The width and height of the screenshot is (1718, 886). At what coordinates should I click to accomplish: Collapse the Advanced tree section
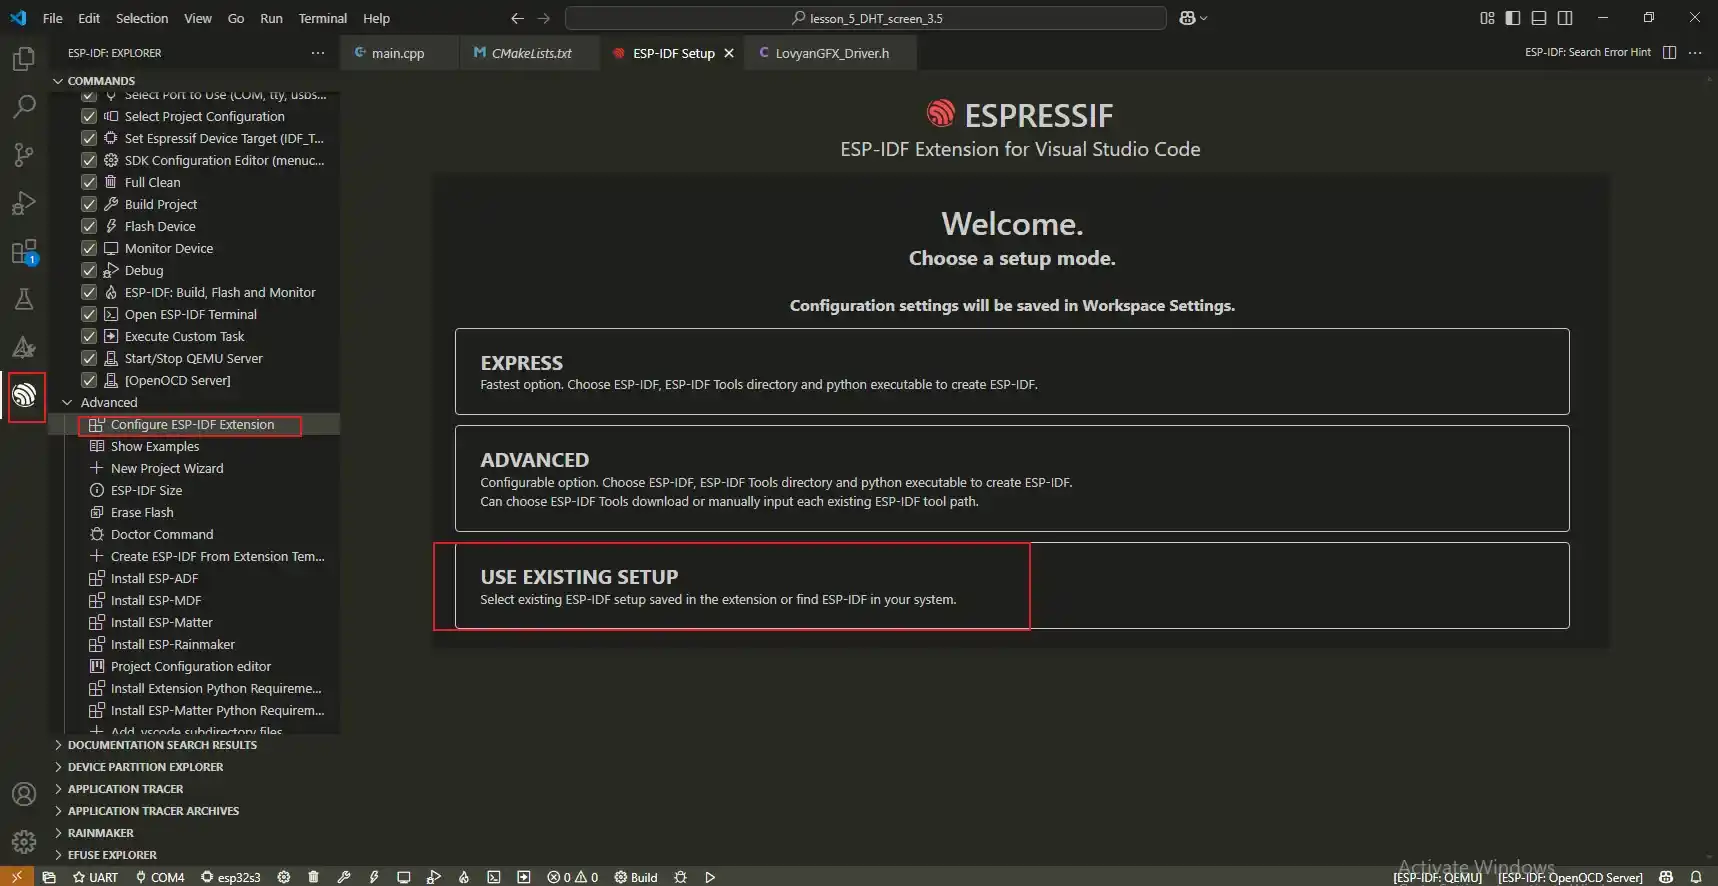(x=68, y=402)
